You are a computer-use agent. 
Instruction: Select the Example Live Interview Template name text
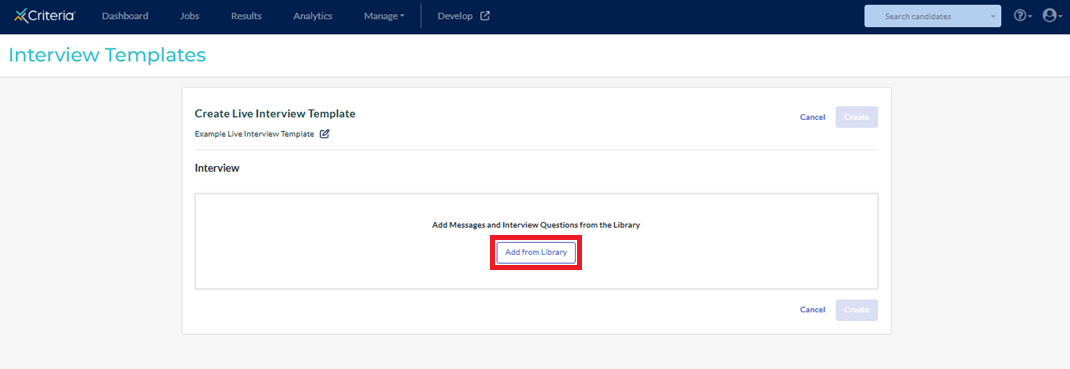point(255,134)
